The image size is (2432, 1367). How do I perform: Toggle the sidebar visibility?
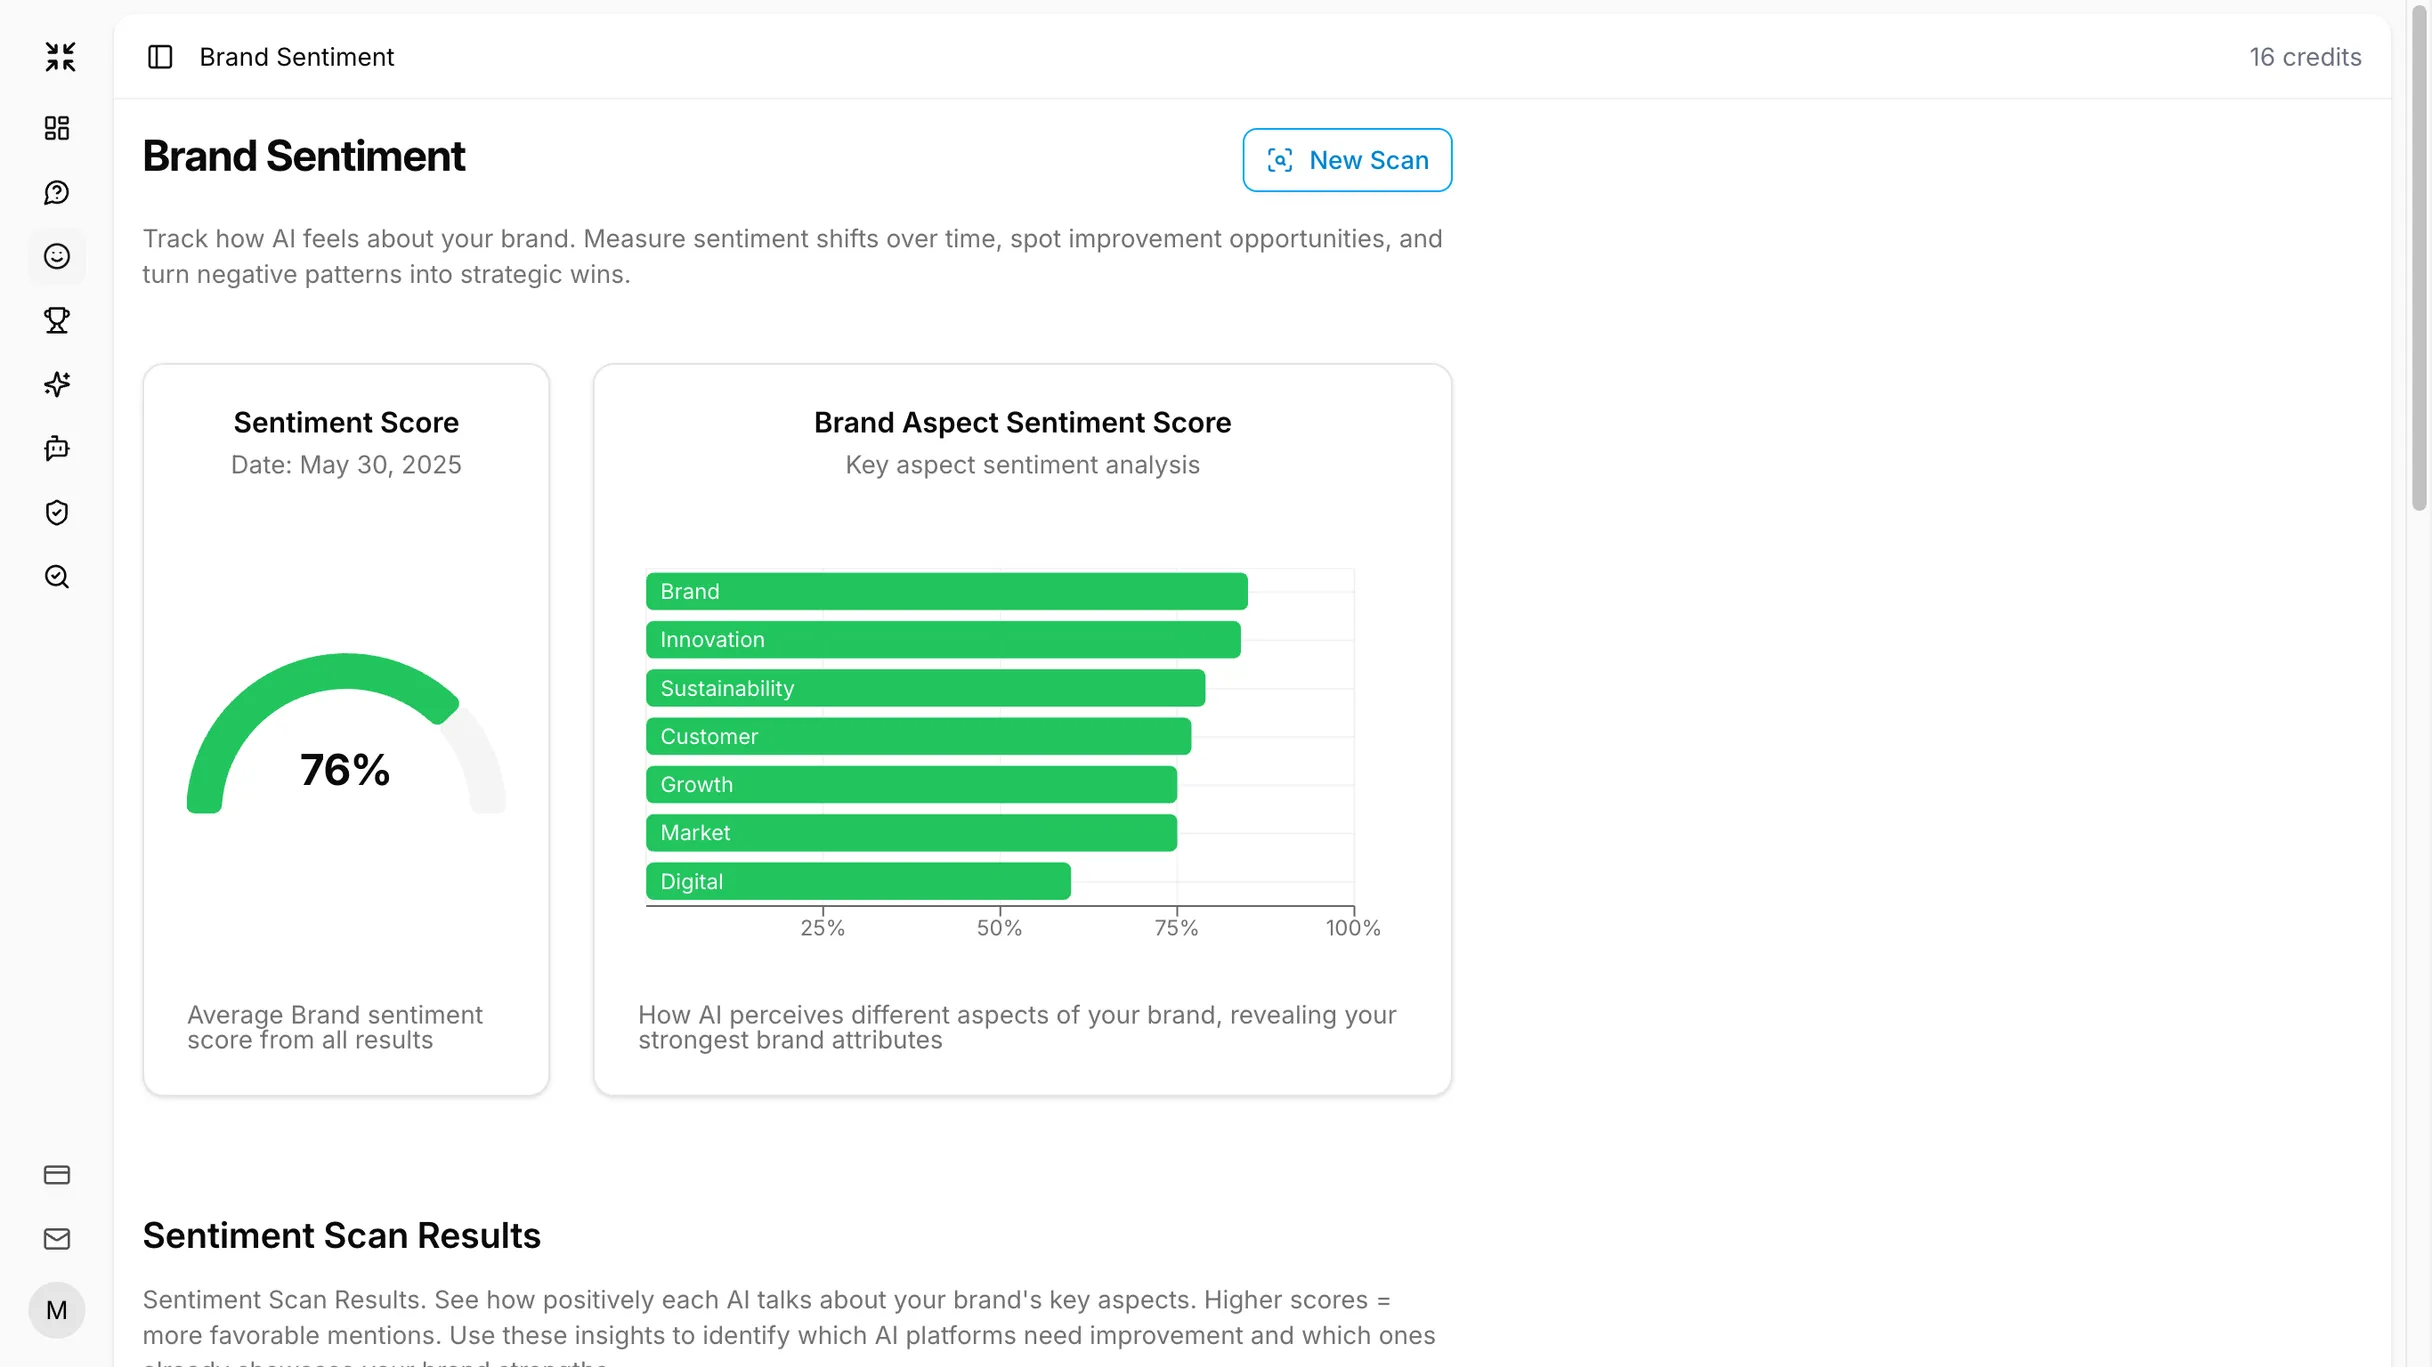tap(160, 57)
